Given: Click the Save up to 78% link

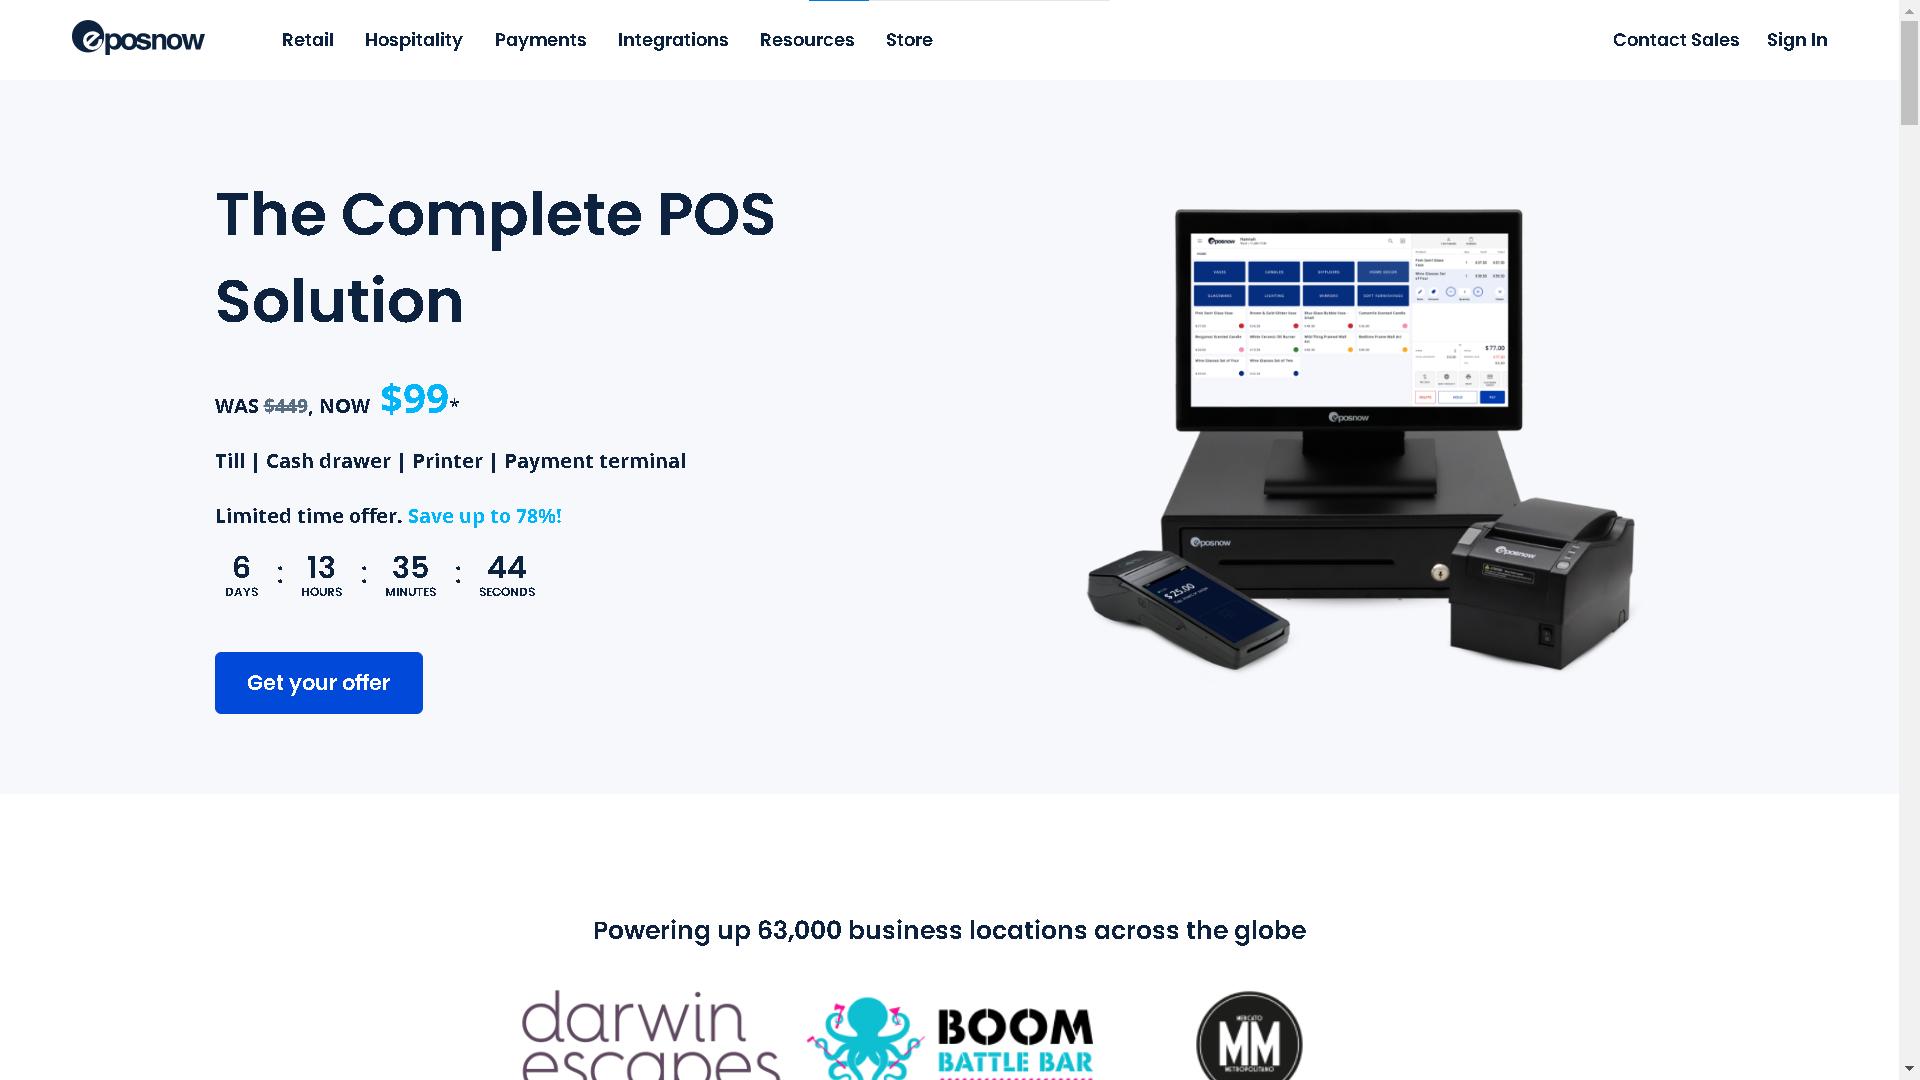Looking at the screenshot, I should [x=484, y=516].
